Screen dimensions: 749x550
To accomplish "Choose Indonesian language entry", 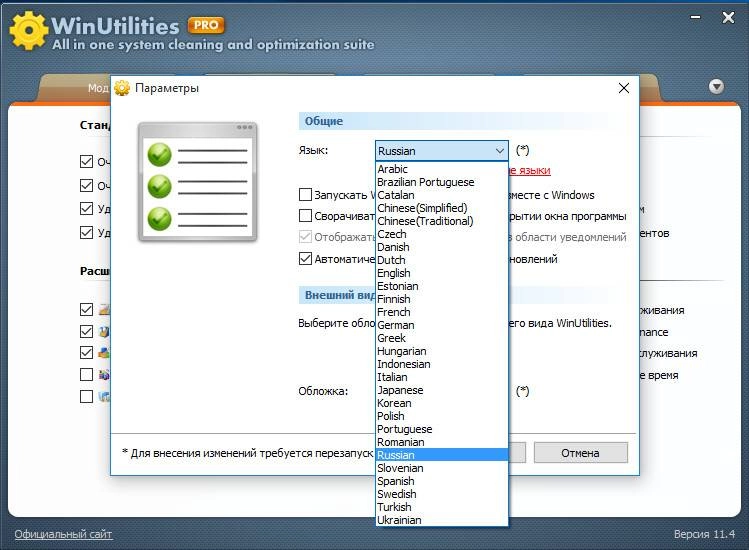I will click(x=441, y=364).
